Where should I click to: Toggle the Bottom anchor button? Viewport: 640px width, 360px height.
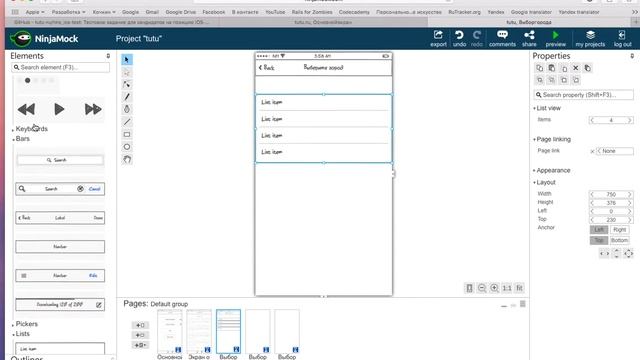tap(619, 240)
